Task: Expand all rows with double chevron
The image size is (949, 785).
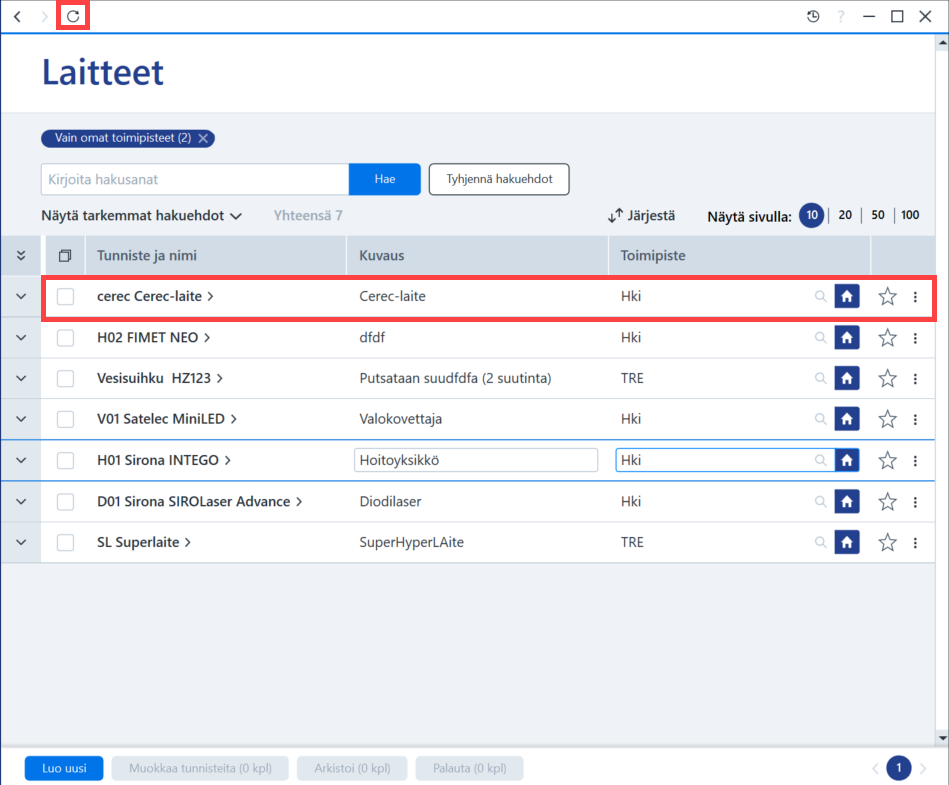Action: pyautogui.click(x=21, y=255)
